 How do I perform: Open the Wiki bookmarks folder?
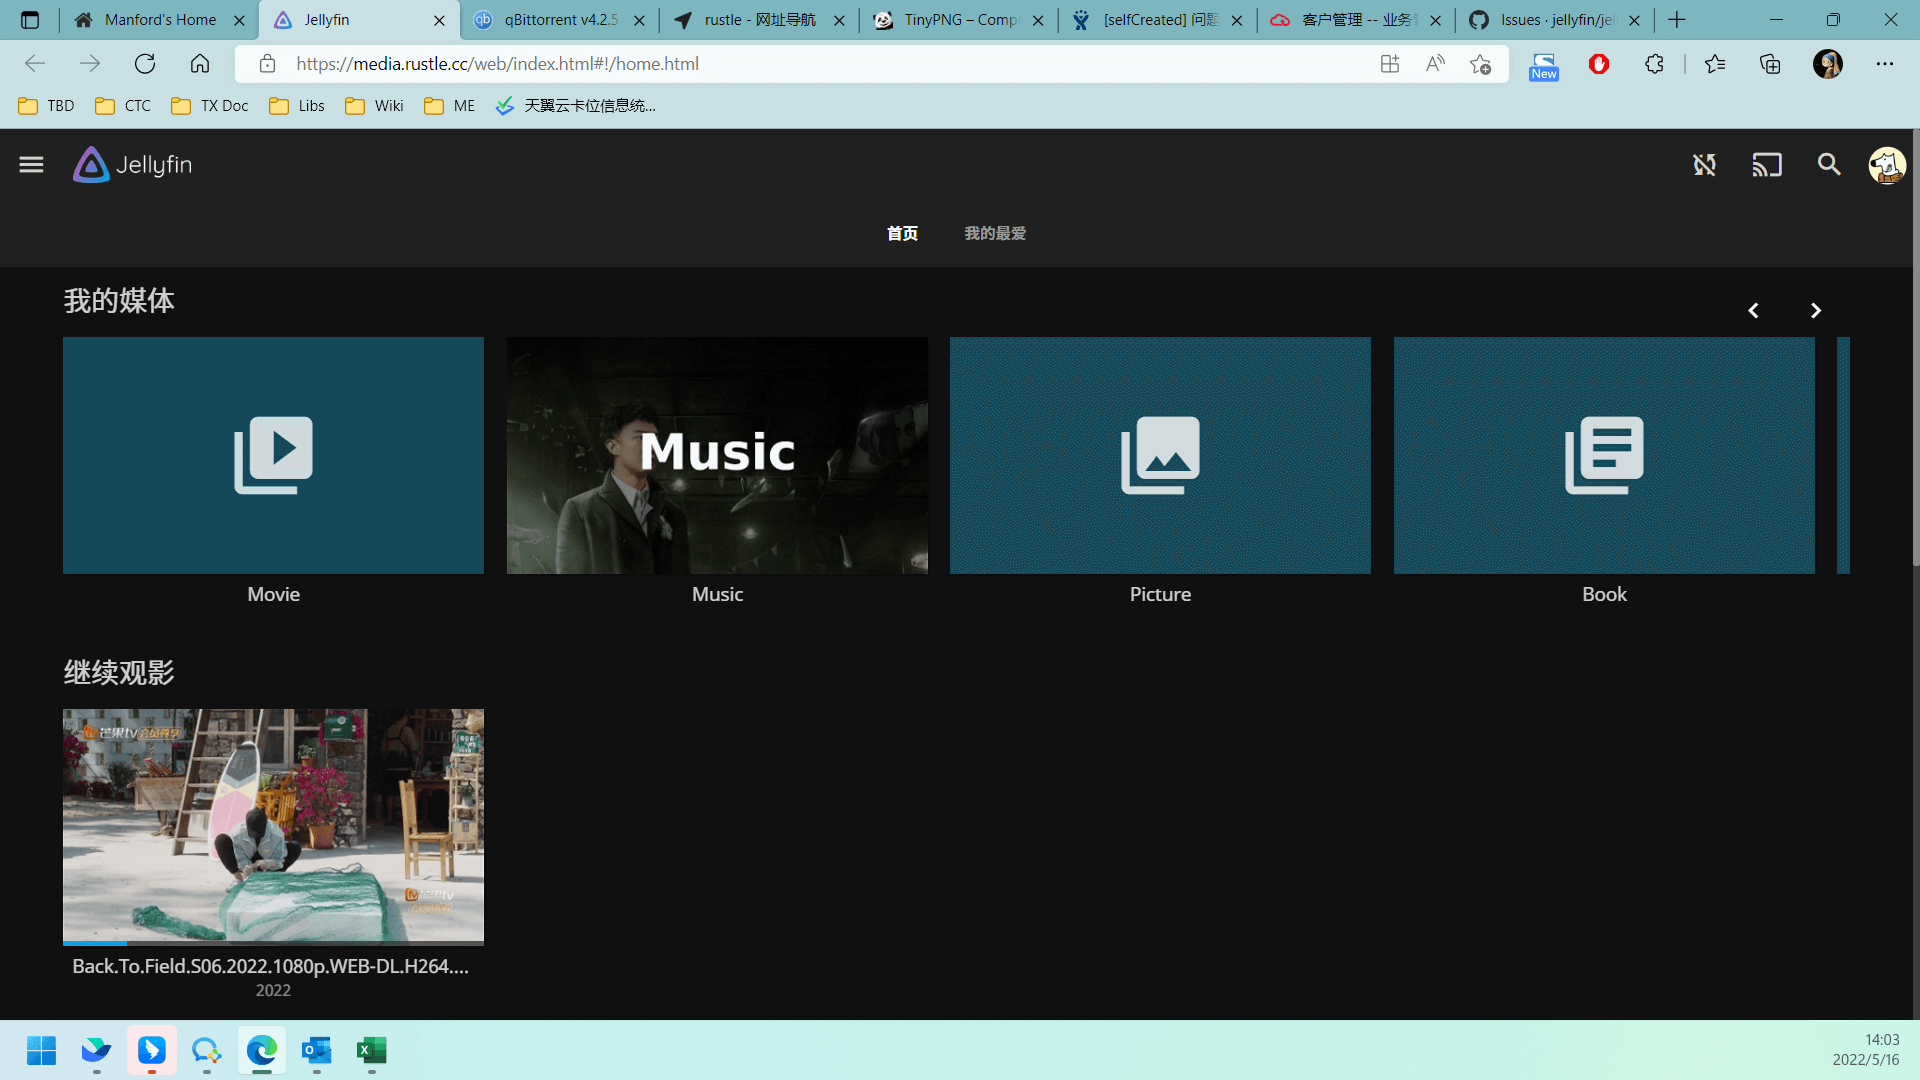pos(375,106)
